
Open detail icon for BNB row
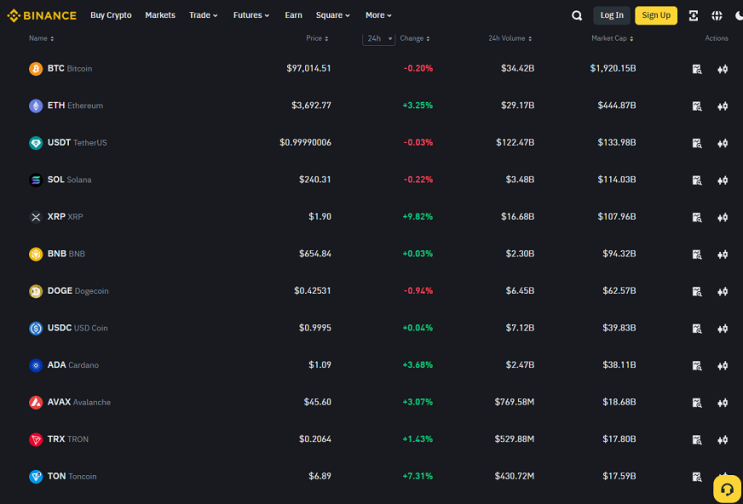coord(697,254)
